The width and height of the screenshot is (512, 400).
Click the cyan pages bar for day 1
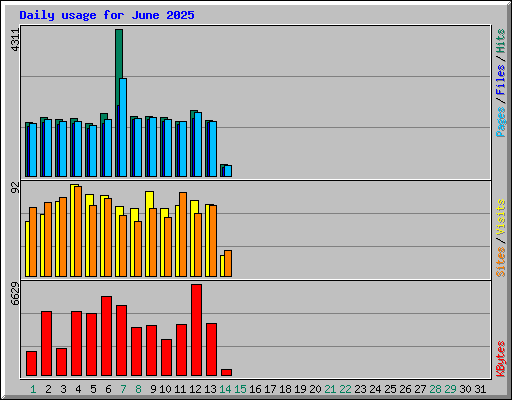click(x=33, y=150)
